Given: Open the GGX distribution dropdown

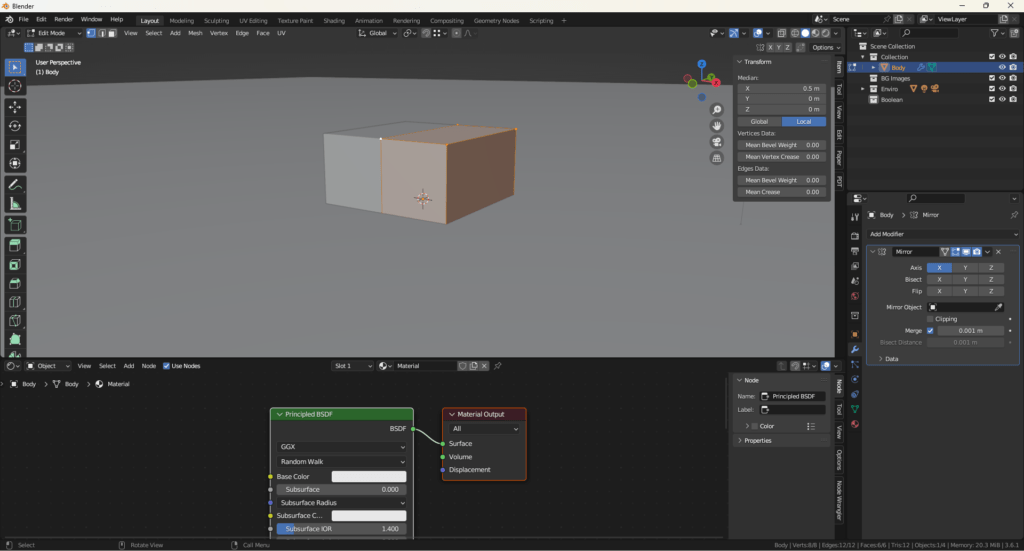Looking at the screenshot, I should [342, 447].
